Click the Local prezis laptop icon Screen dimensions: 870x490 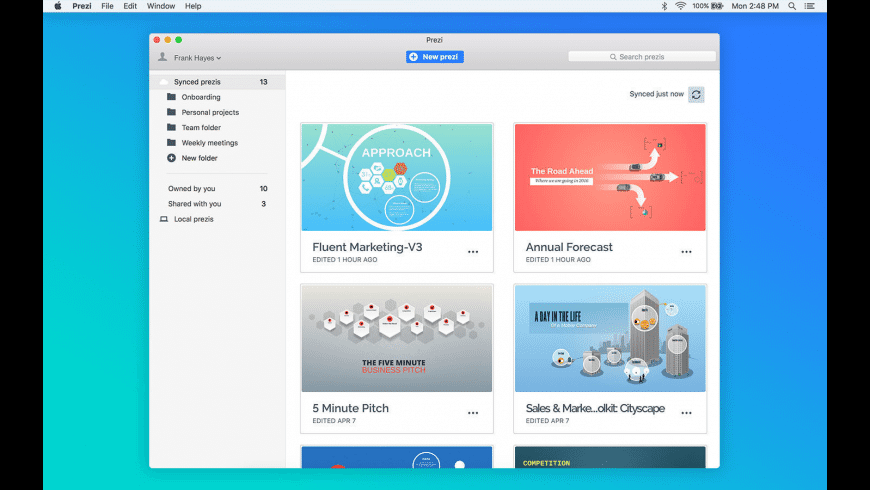tap(164, 219)
